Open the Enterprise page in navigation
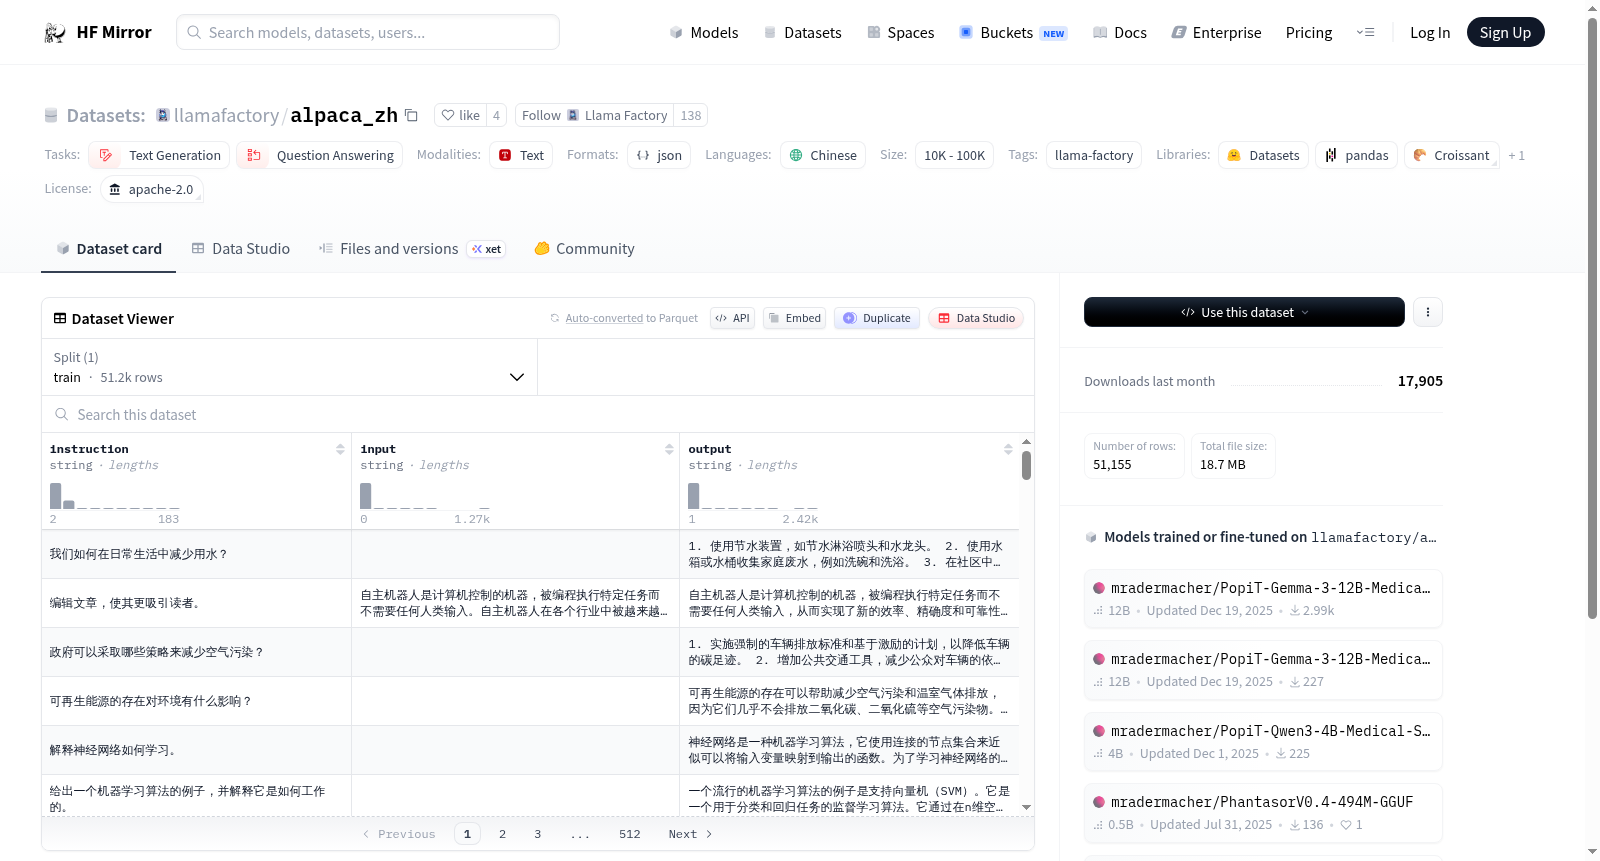This screenshot has height=861, width=1600. (1216, 32)
